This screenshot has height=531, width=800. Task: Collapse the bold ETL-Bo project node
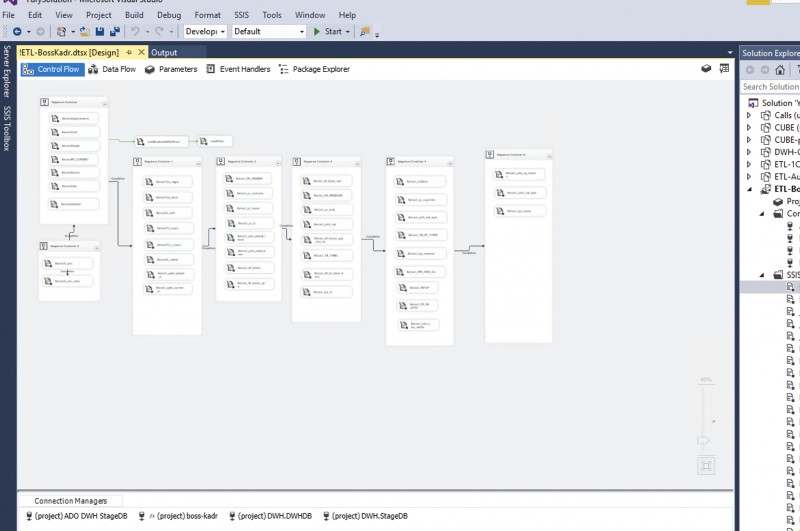pyautogui.click(x=749, y=189)
